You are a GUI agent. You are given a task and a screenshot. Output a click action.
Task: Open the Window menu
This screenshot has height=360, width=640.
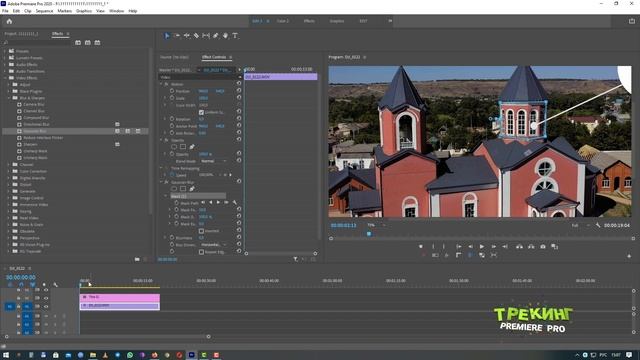116,11
